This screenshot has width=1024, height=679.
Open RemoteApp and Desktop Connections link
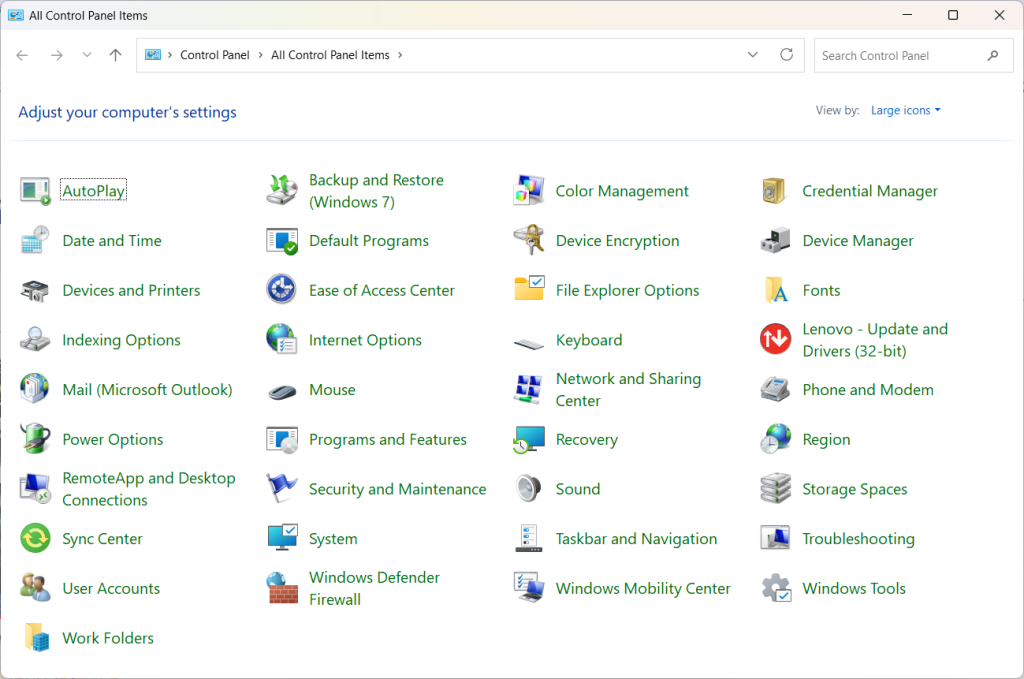pos(149,489)
